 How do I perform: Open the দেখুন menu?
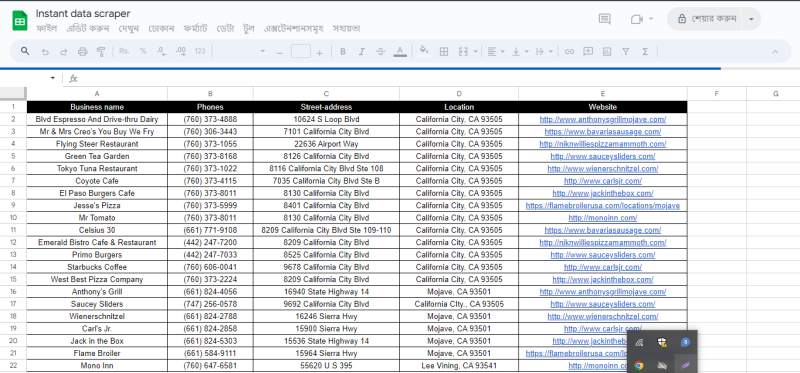pos(129,29)
